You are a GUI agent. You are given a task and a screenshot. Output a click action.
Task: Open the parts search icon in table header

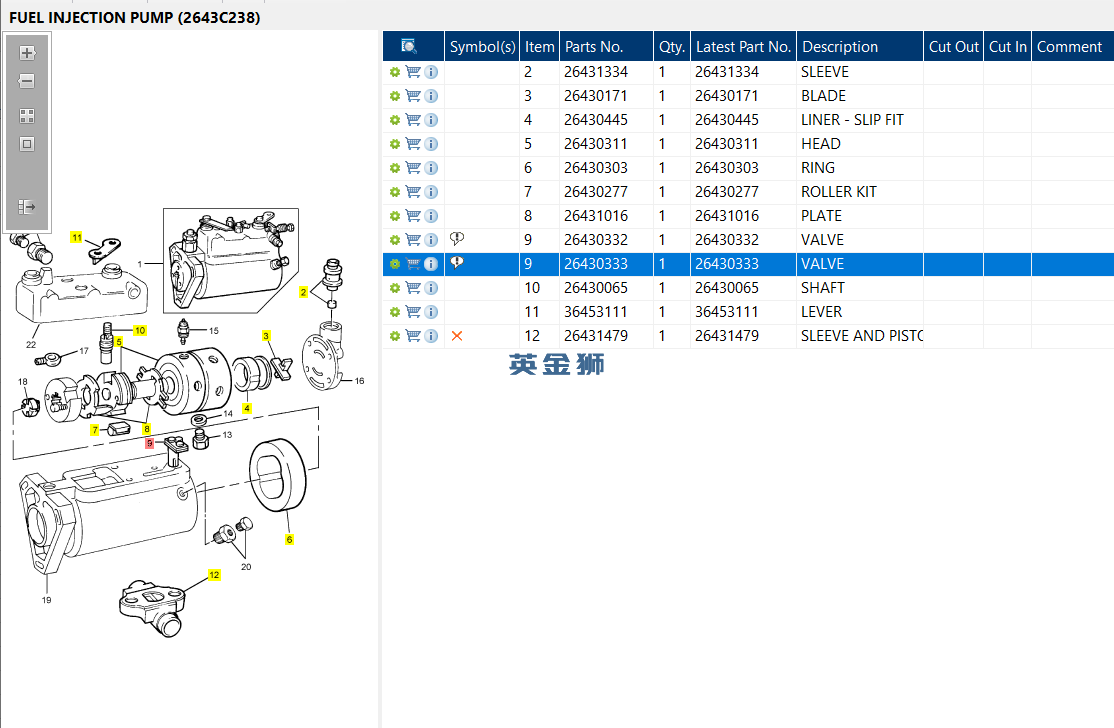pos(408,46)
